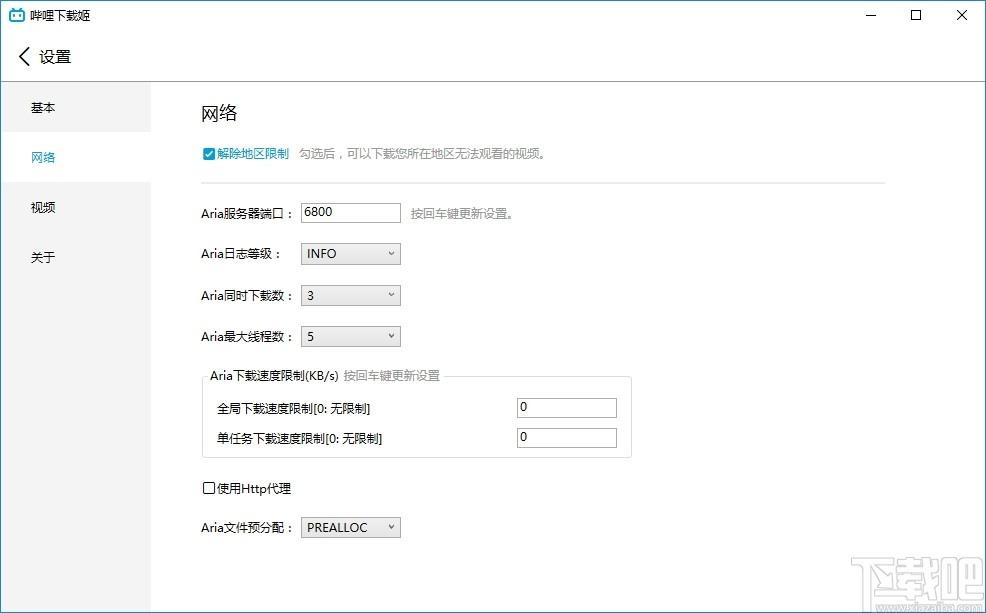Click the 勾选后 region restriction description text
986x613 pixels.
(422, 153)
